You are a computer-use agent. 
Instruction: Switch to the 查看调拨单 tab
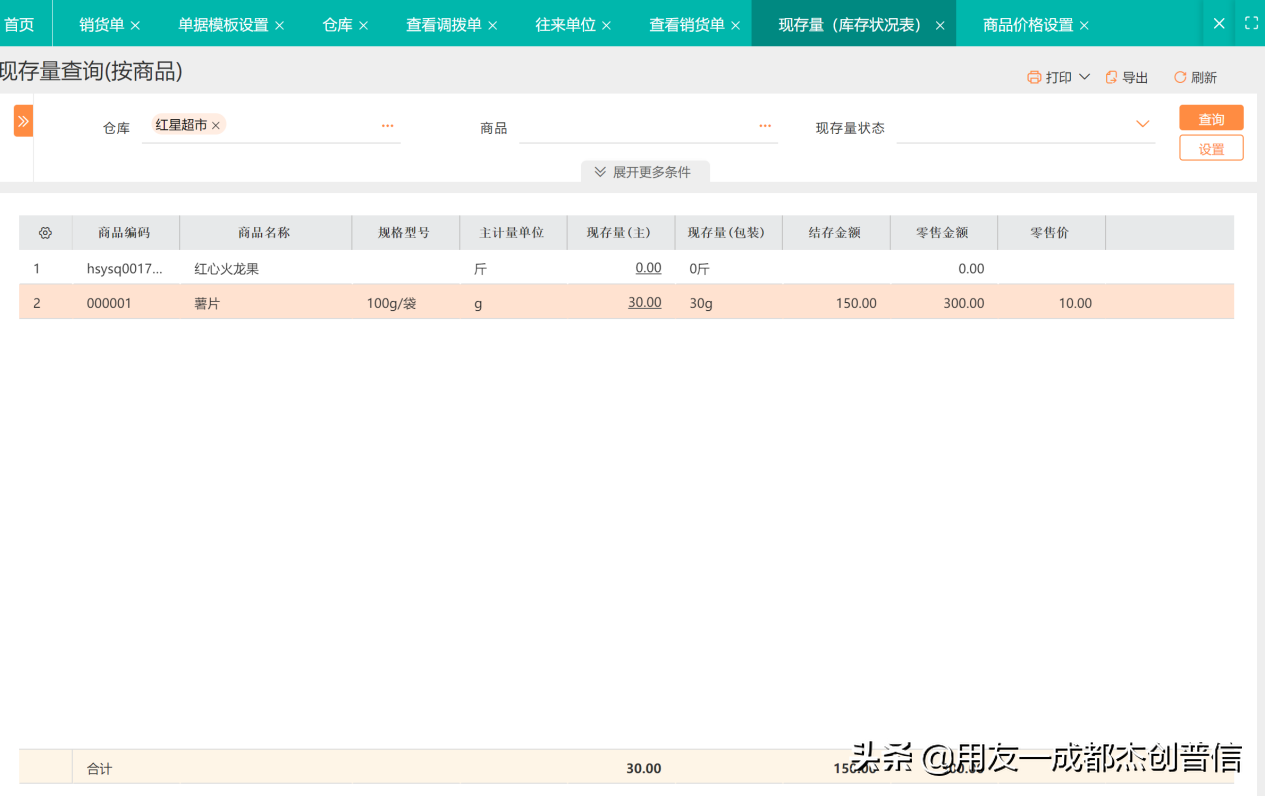point(444,24)
